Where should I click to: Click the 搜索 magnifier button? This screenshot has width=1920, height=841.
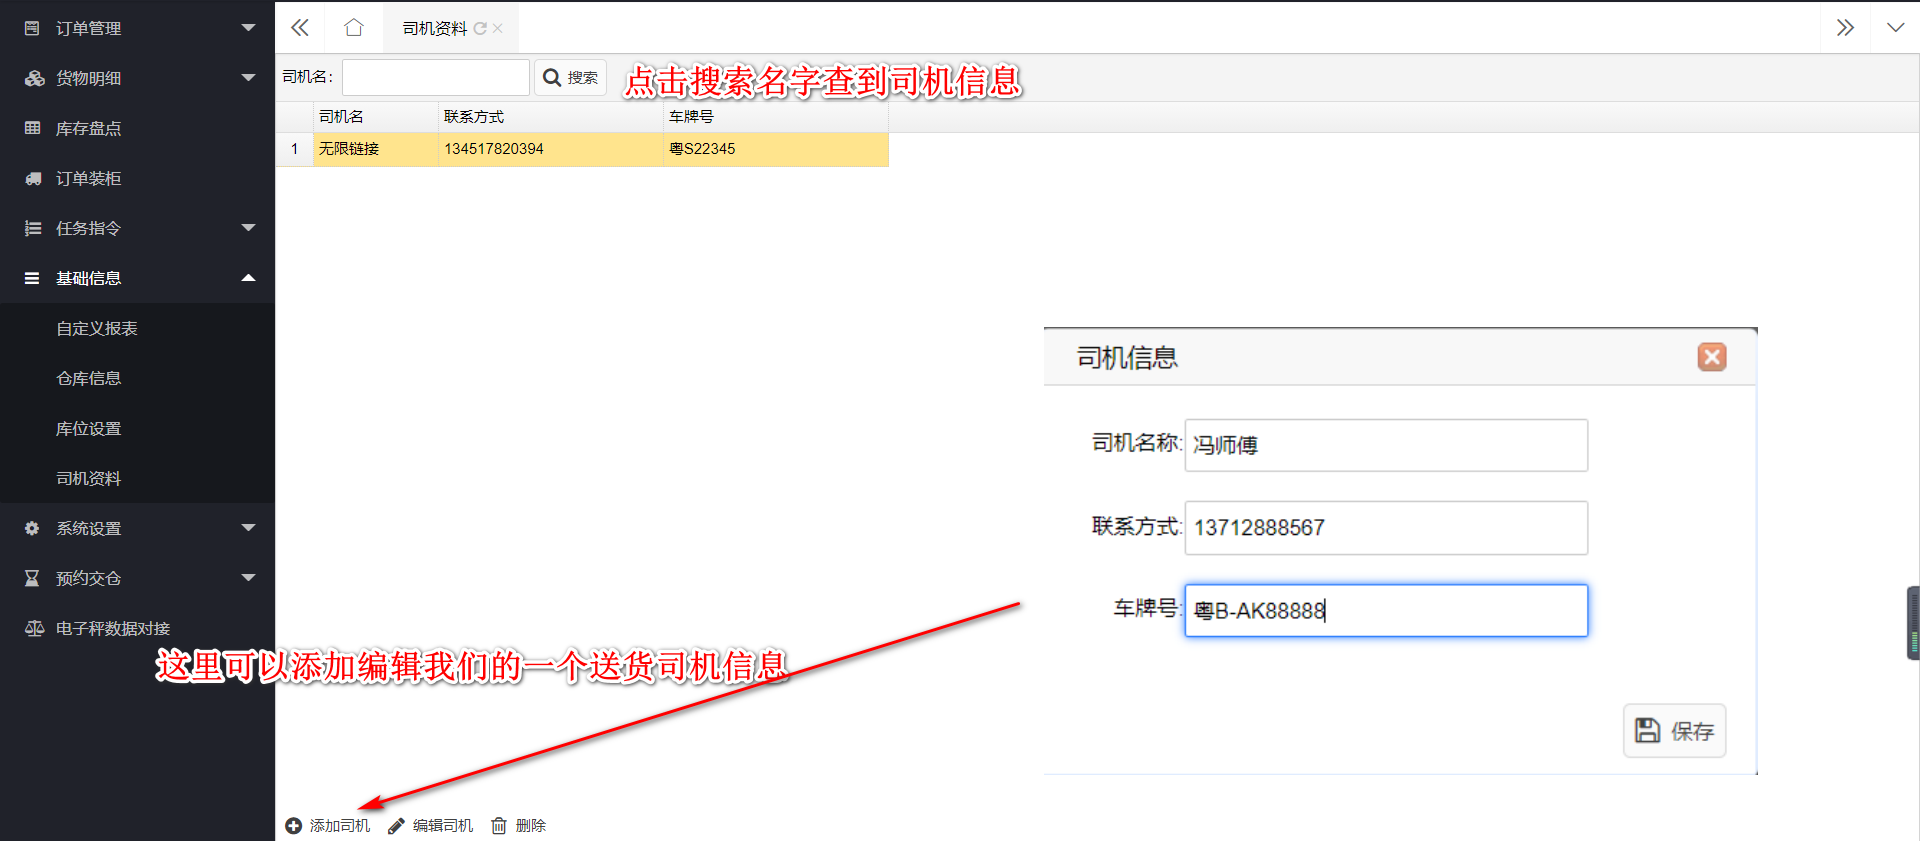[x=571, y=78]
